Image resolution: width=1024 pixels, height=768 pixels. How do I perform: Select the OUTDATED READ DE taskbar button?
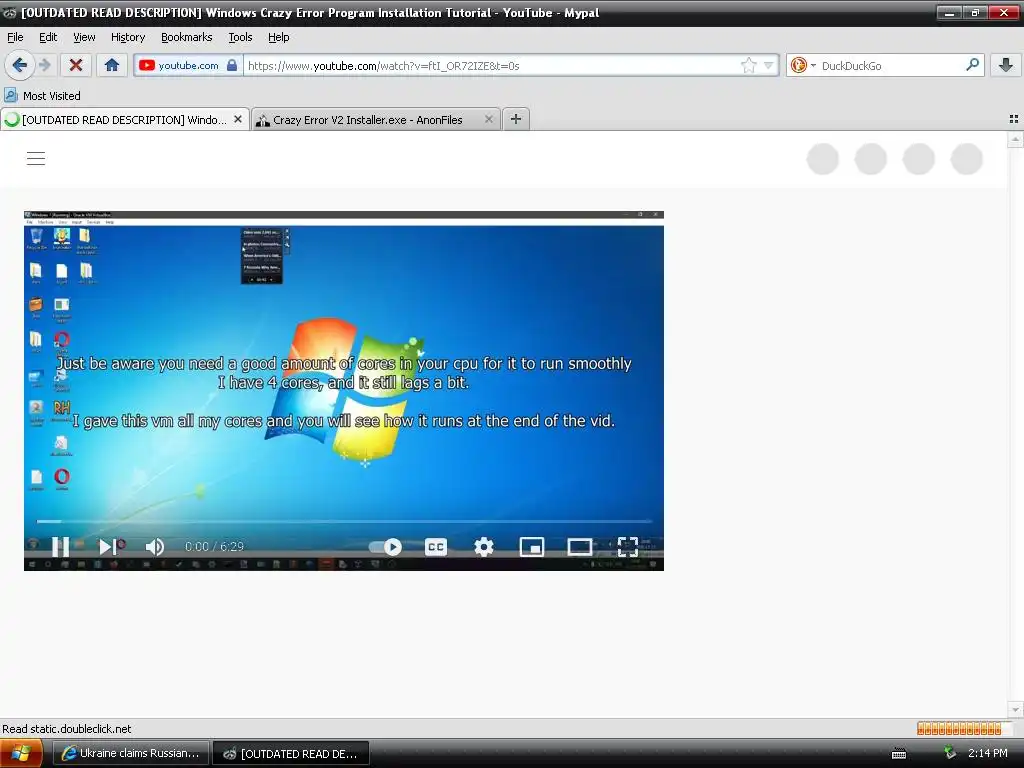(x=291, y=753)
